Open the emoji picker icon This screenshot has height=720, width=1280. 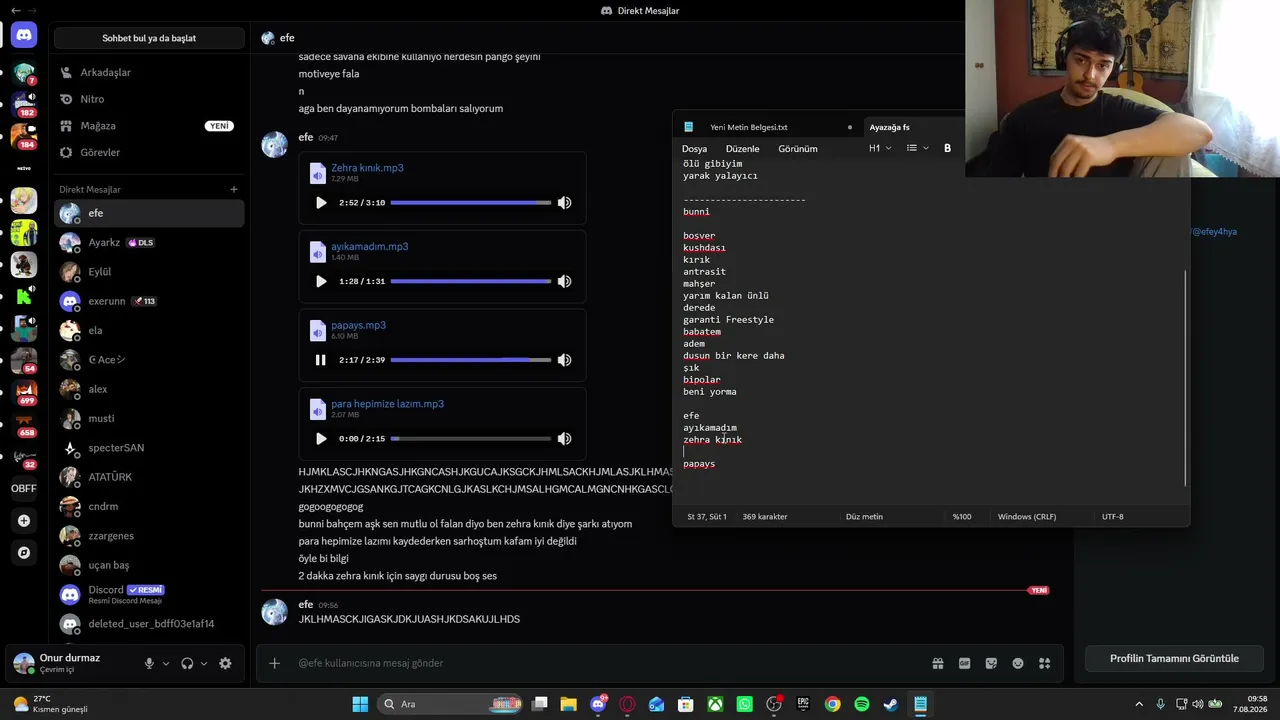pos(1018,663)
